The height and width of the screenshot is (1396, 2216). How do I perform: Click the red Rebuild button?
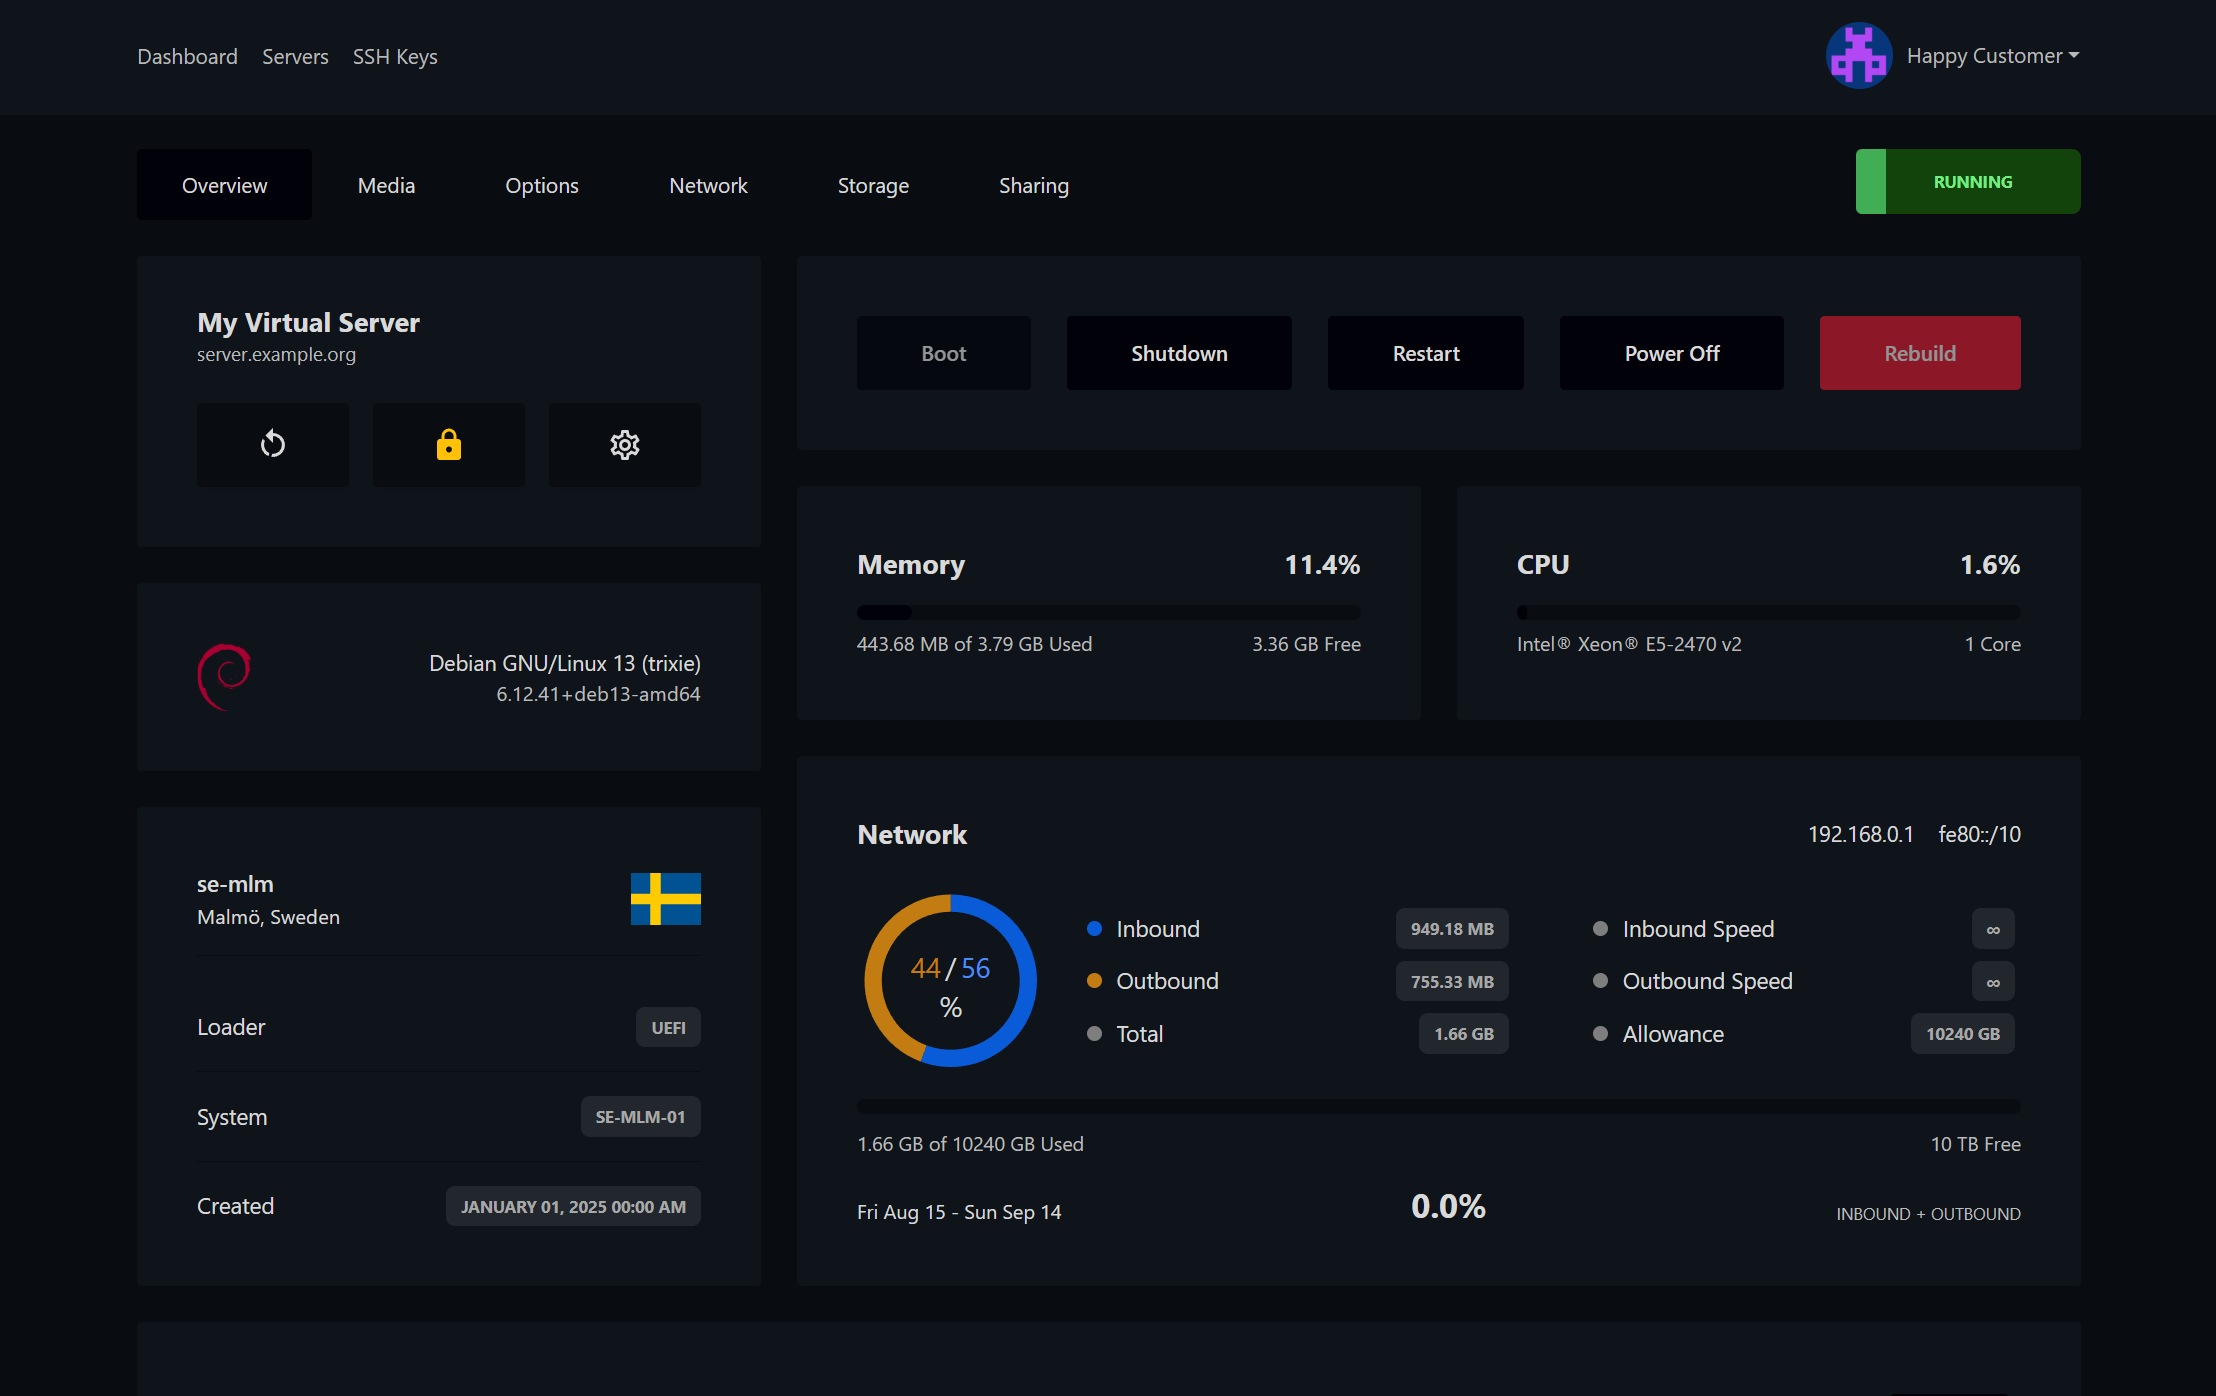tap(1919, 353)
